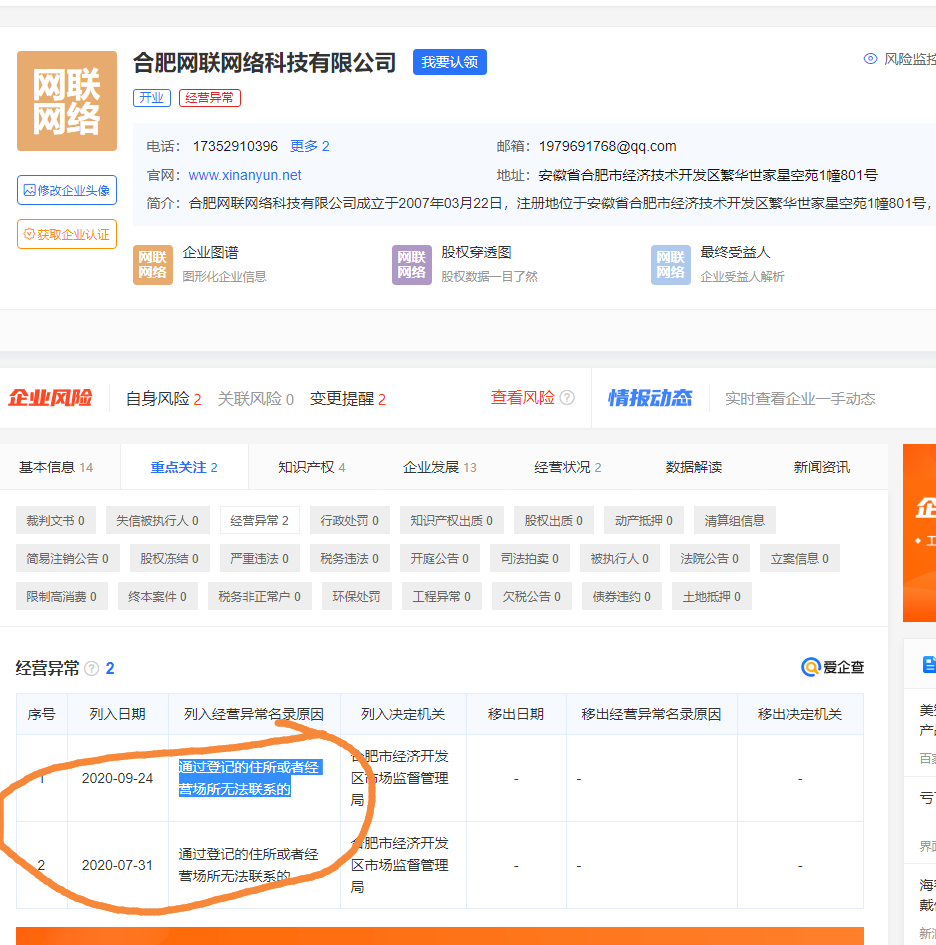The height and width of the screenshot is (945, 936).
Task: Click the 经营异常 red status badge
Action: point(210,98)
